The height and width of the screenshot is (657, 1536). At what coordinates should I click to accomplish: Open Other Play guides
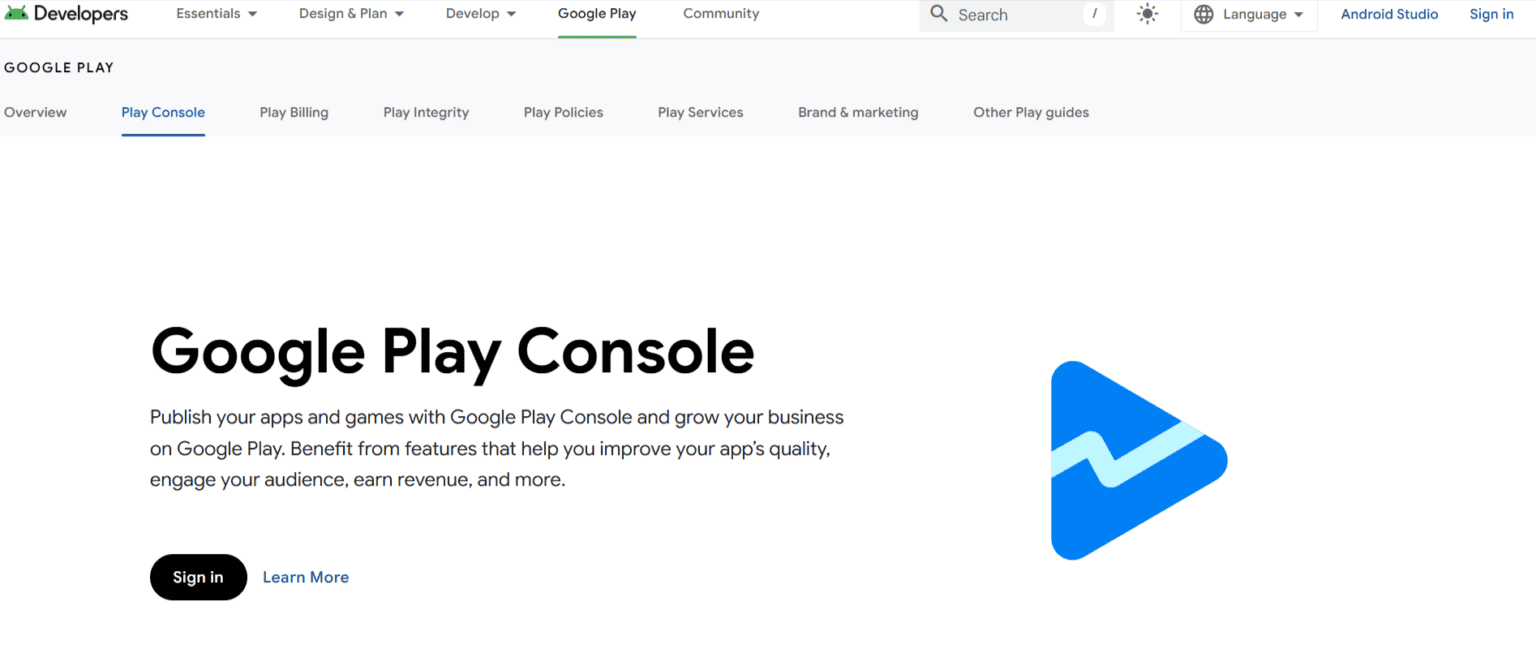[x=1031, y=112]
